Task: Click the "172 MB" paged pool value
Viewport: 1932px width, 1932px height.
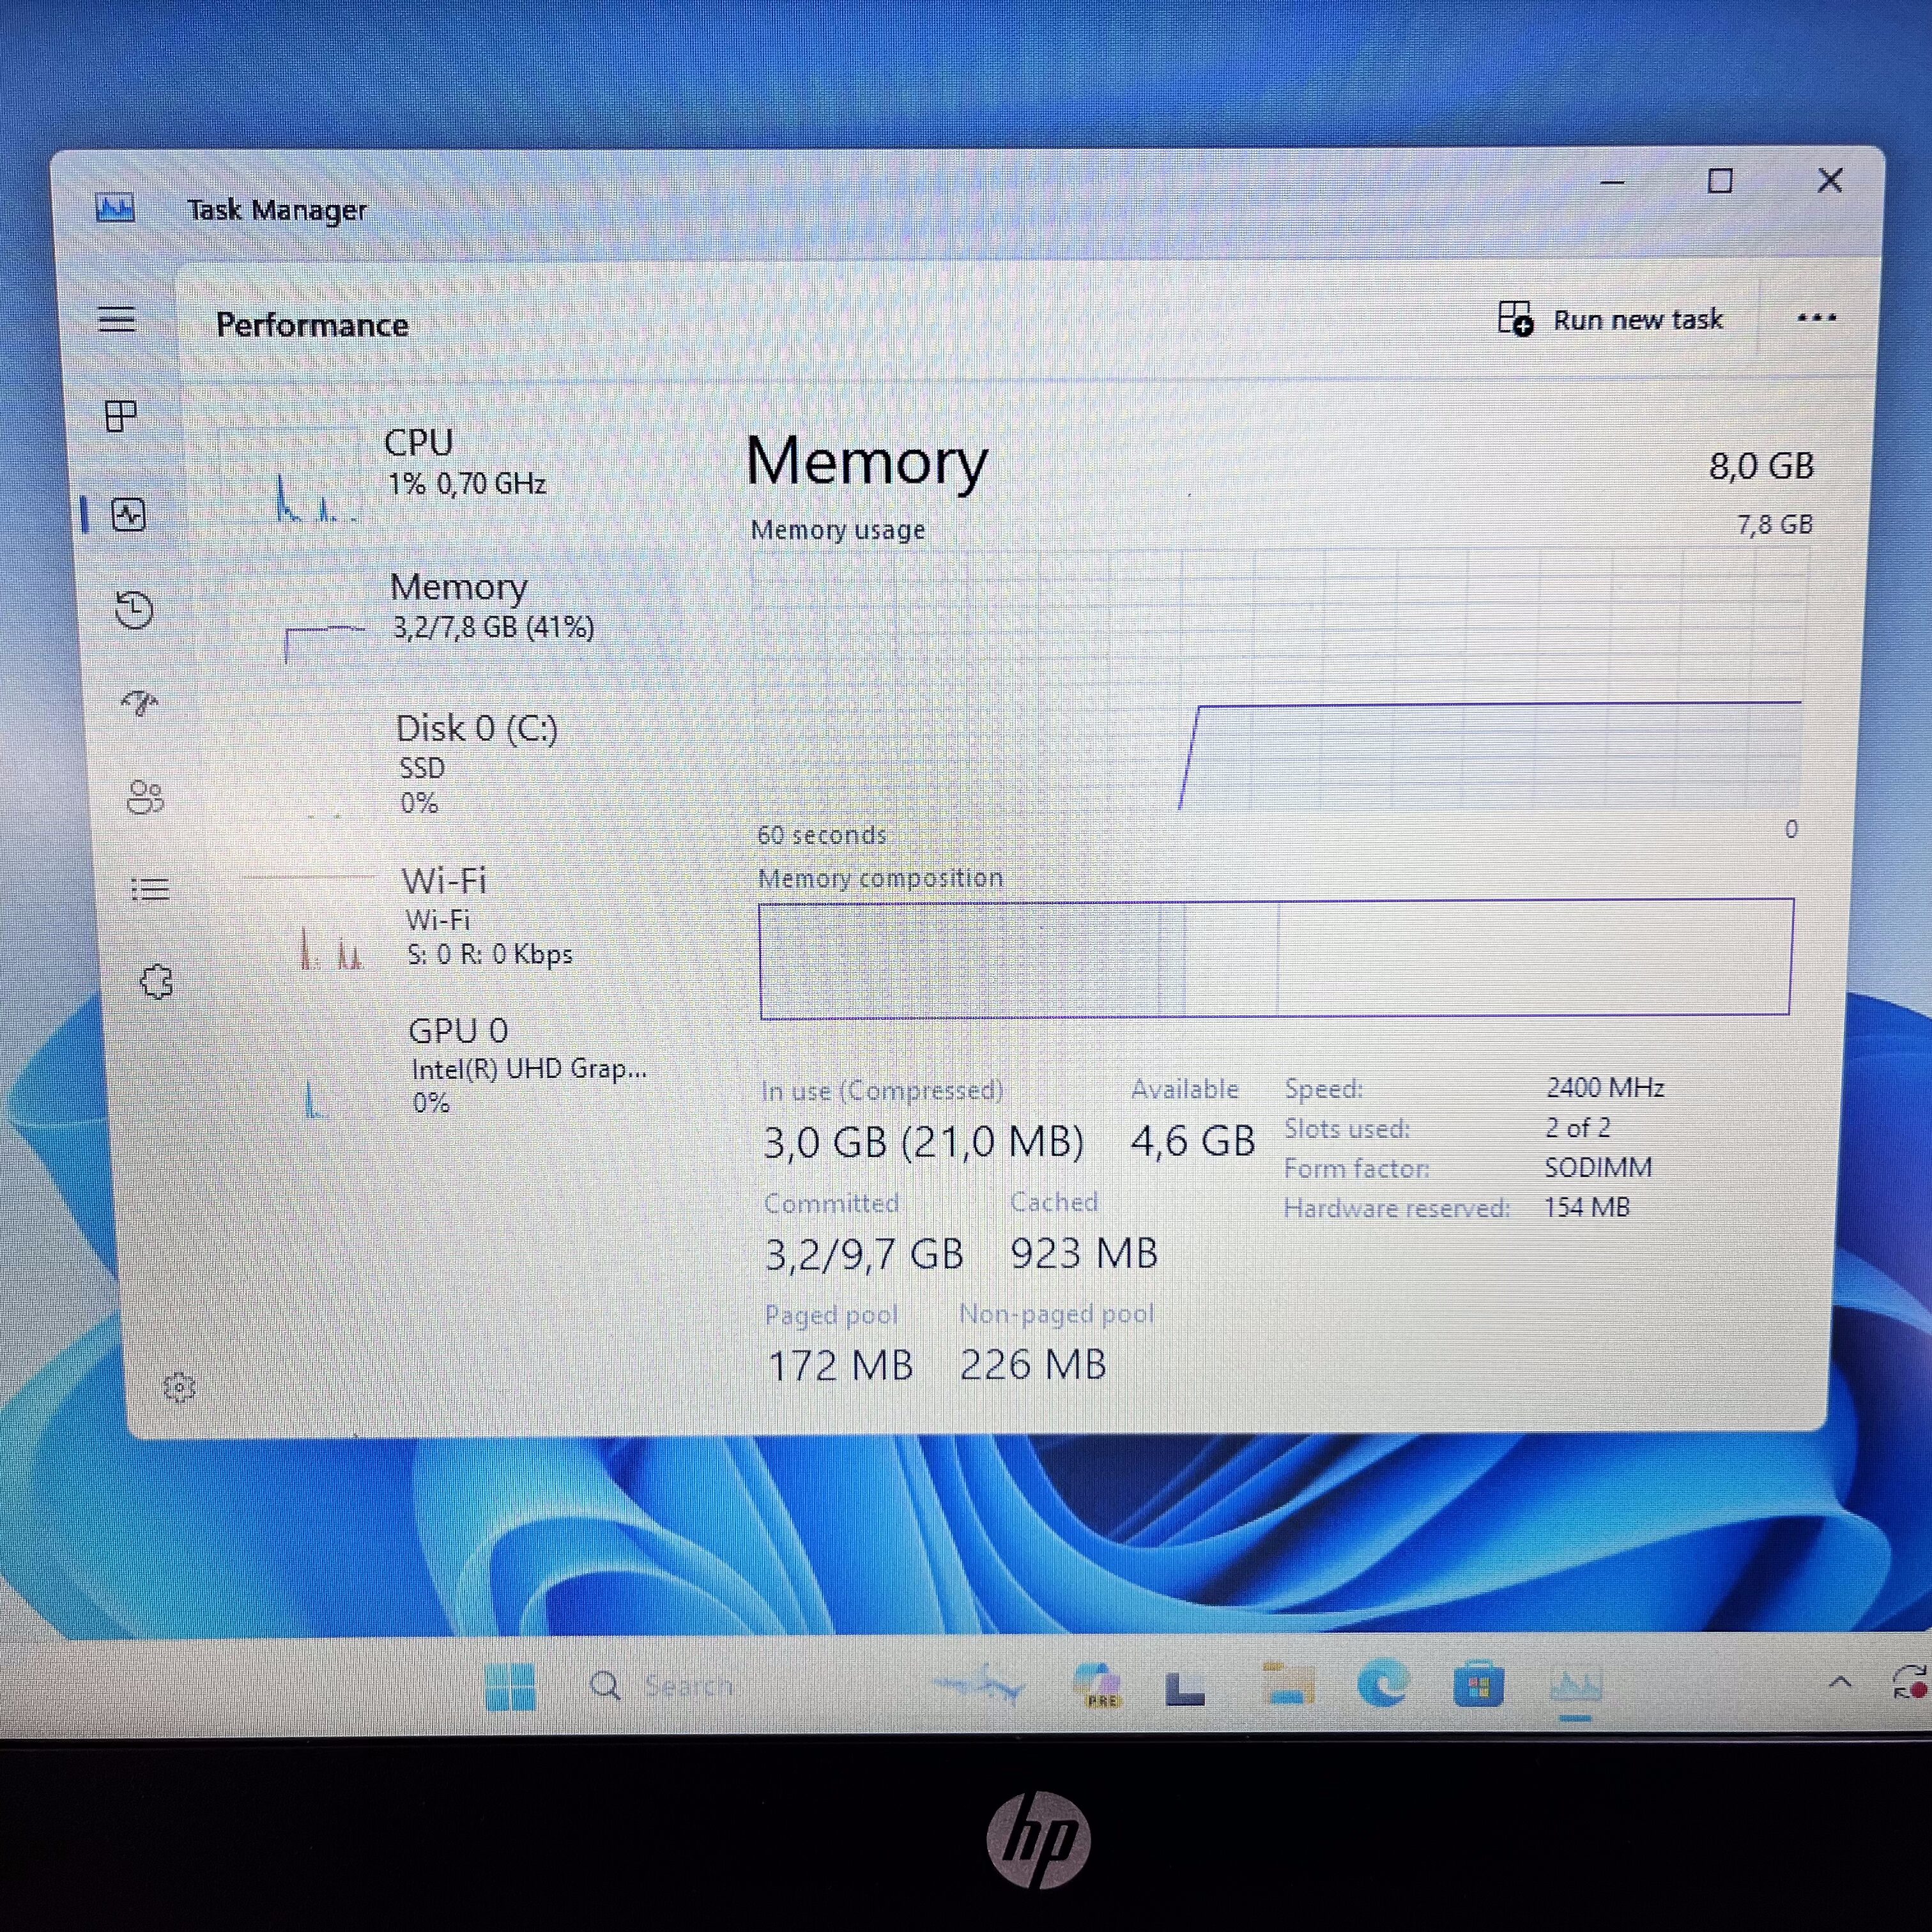Action: 840,1365
